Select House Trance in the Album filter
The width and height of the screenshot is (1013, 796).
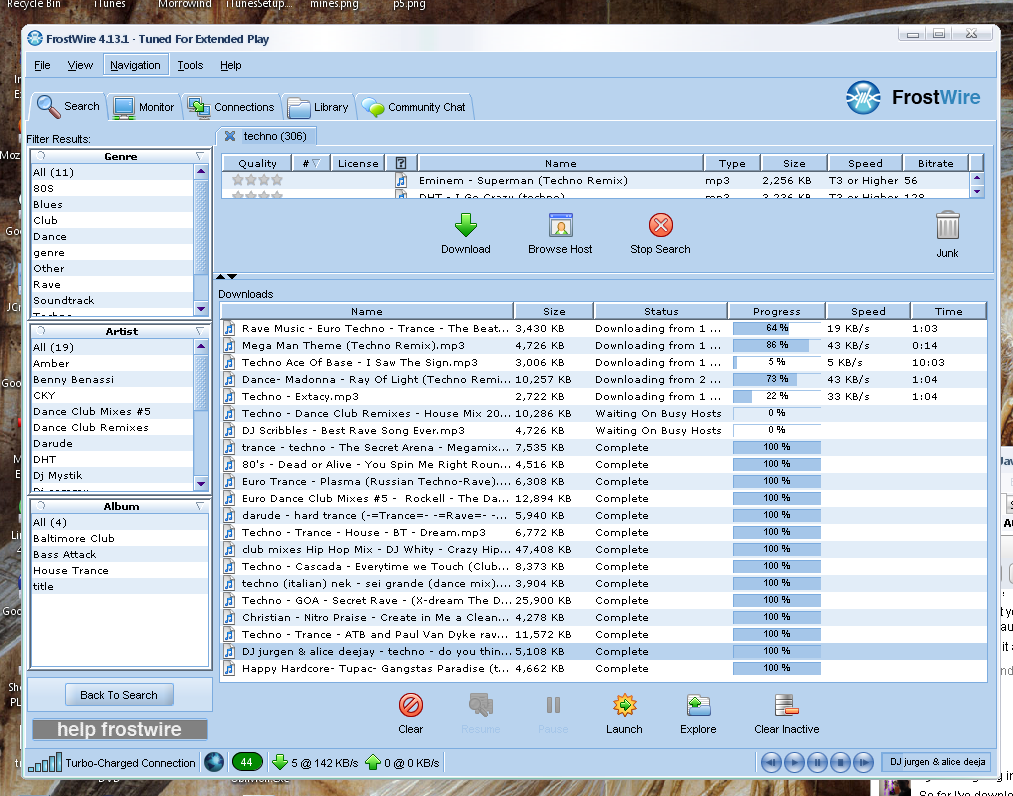coord(120,571)
